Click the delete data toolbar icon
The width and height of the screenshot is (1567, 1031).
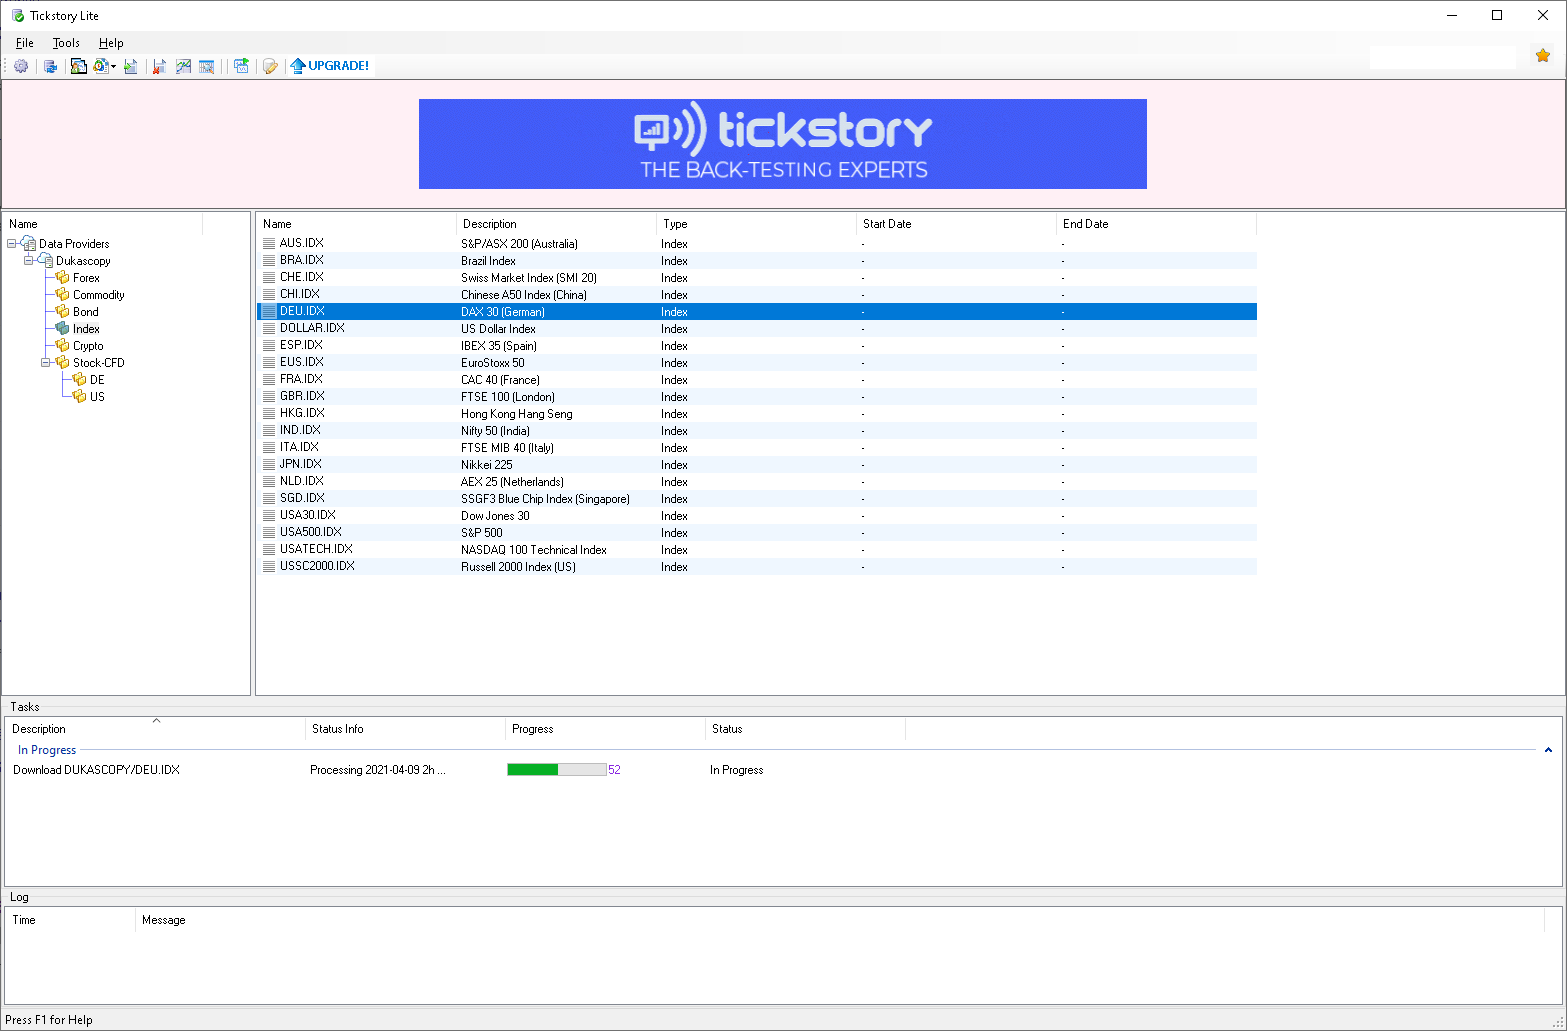(x=159, y=66)
